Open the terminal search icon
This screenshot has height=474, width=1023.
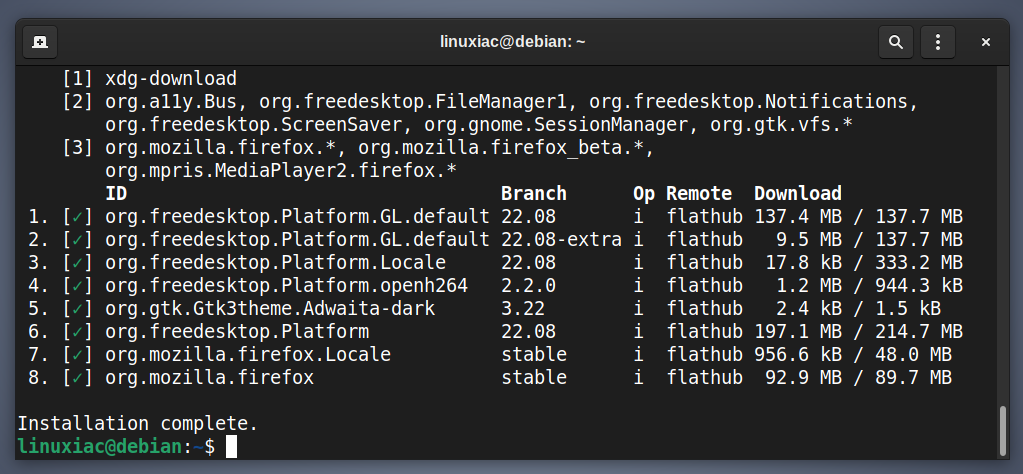pyautogui.click(x=896, y=42)
